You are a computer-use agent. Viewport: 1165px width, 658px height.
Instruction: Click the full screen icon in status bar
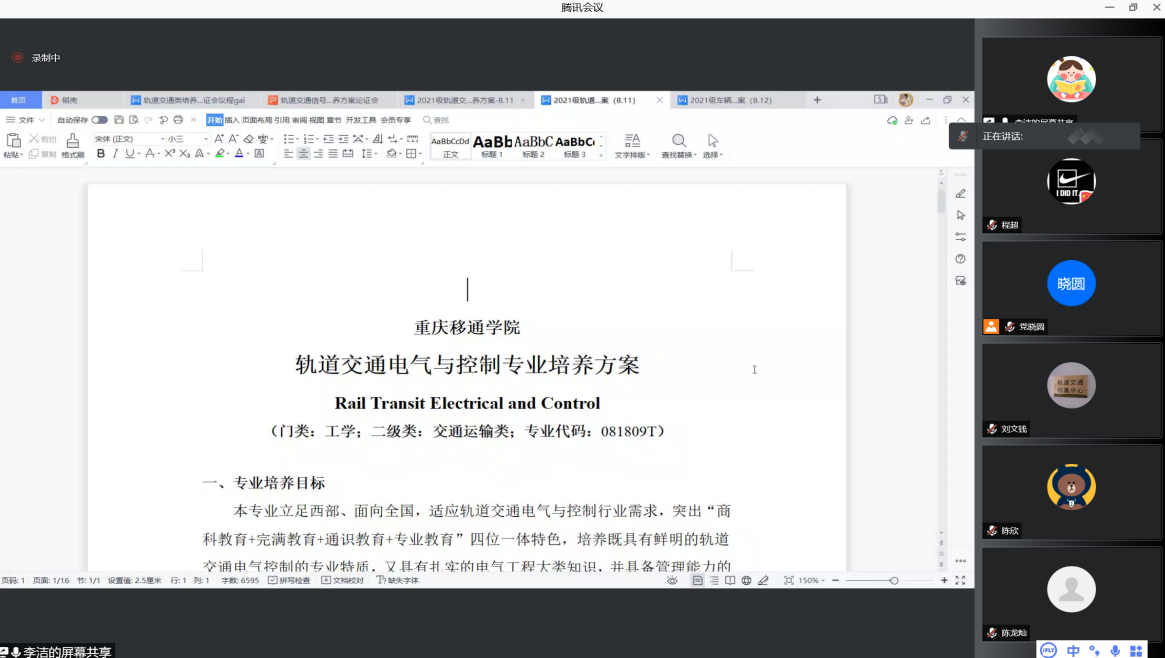(x=960, y=580)
